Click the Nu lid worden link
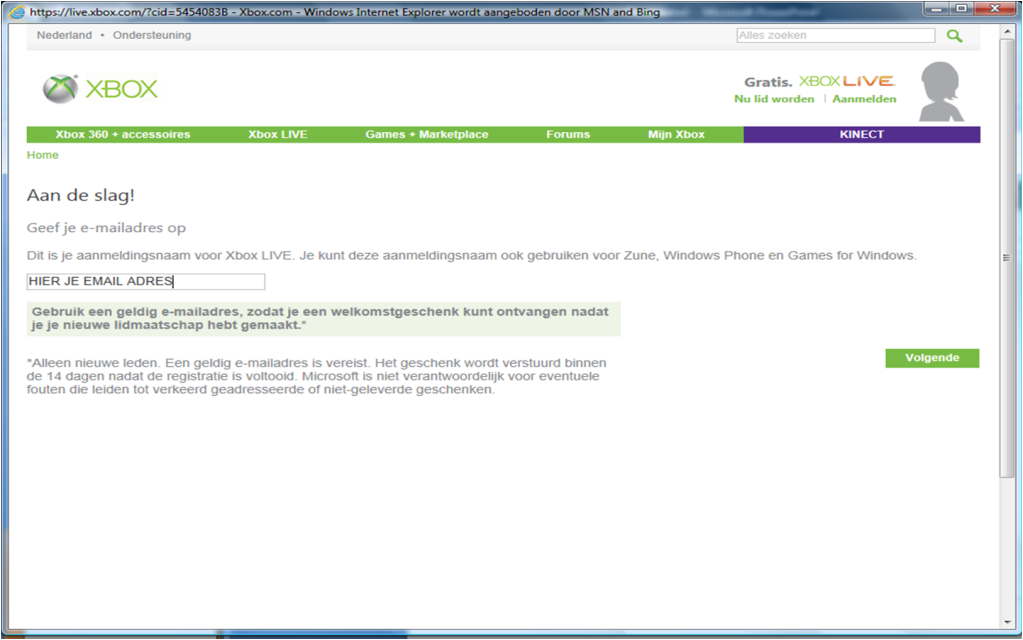1023x640 pixels. point(774,99)
